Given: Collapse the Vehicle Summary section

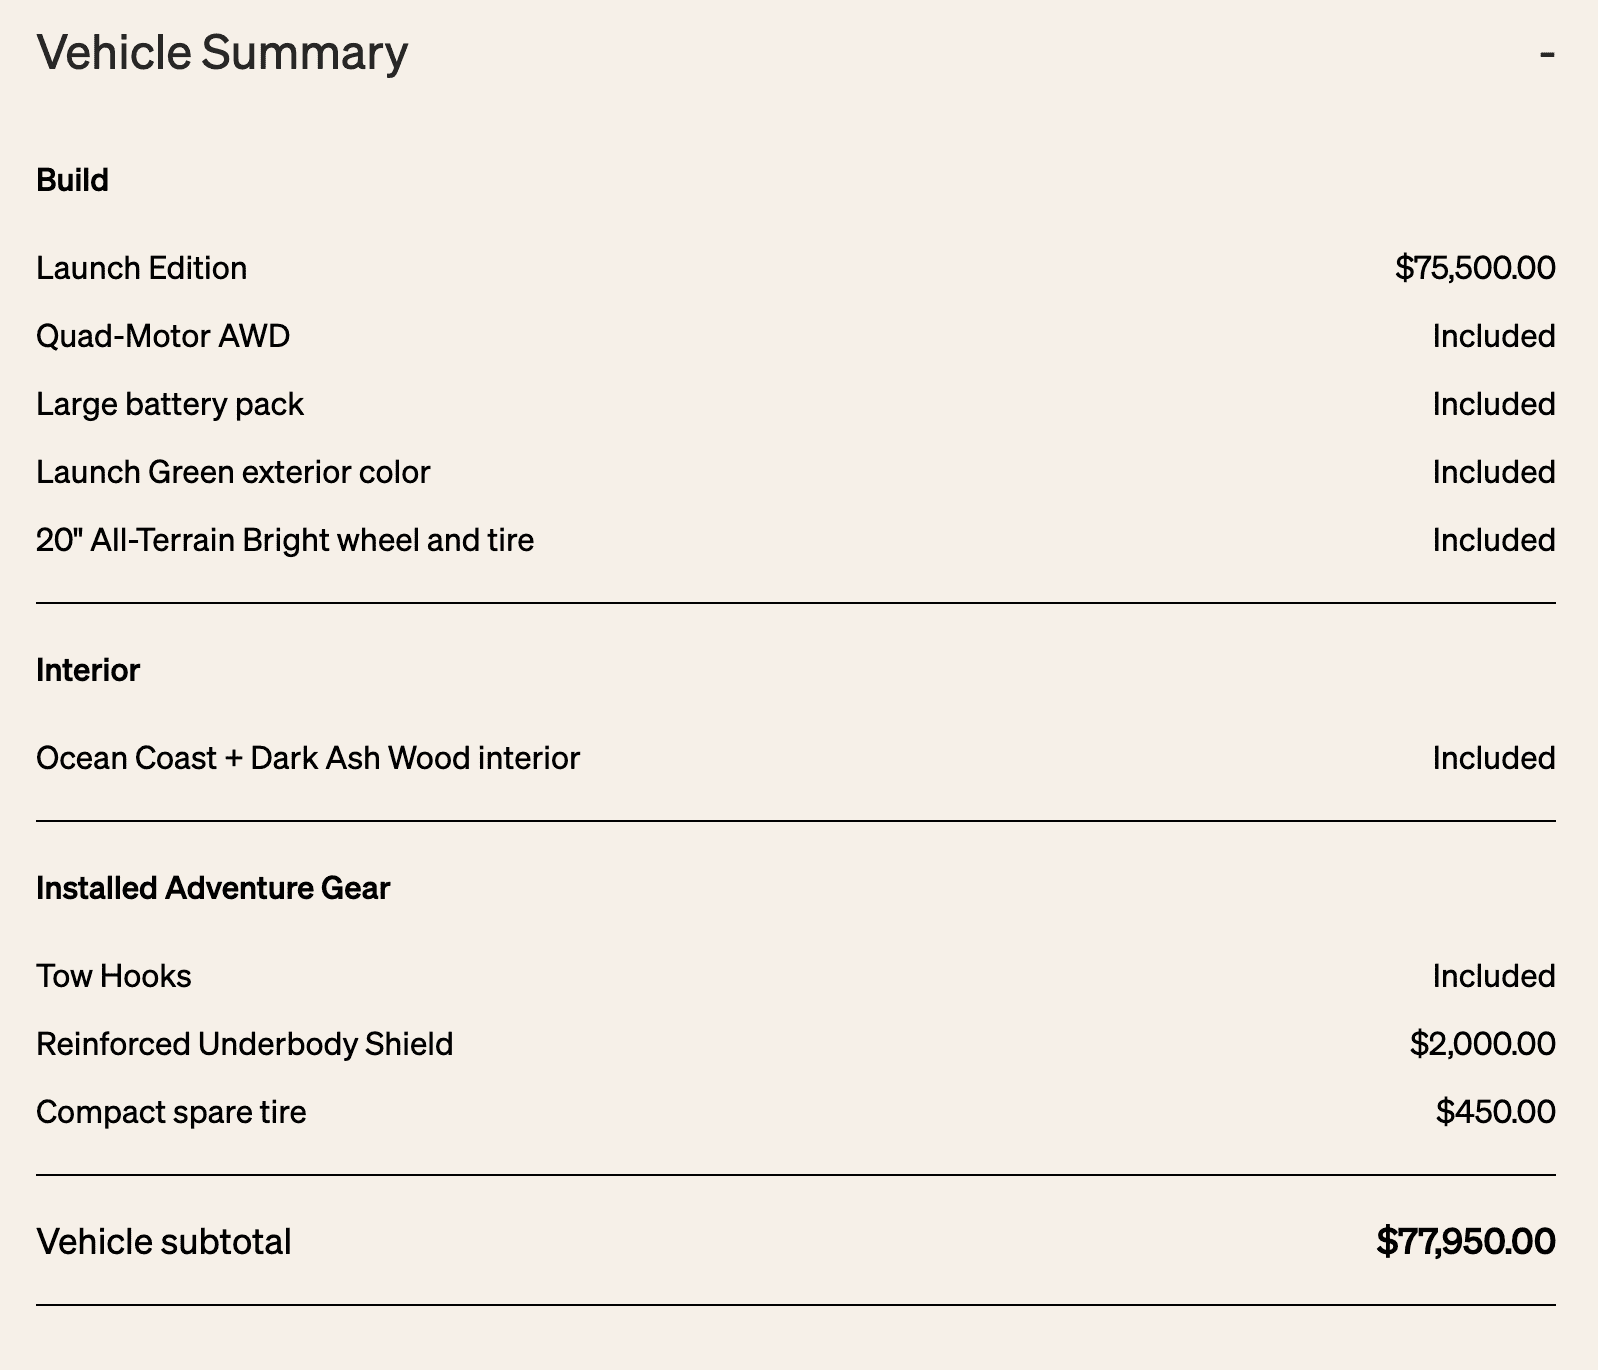Looking at the screenshot, I should coord(1546,53).
